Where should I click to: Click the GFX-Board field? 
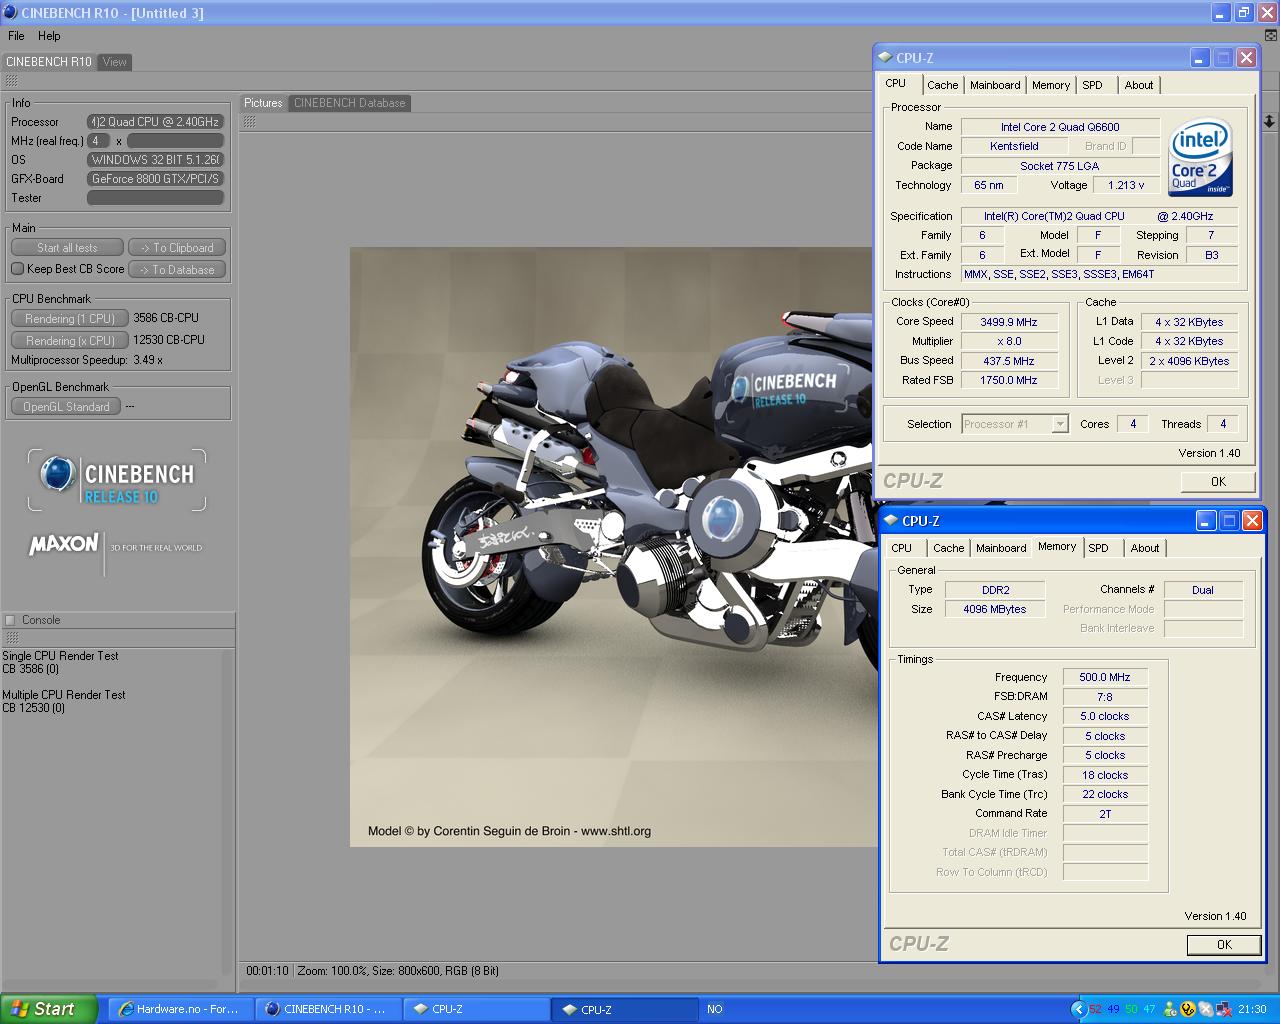coord(155,179)
